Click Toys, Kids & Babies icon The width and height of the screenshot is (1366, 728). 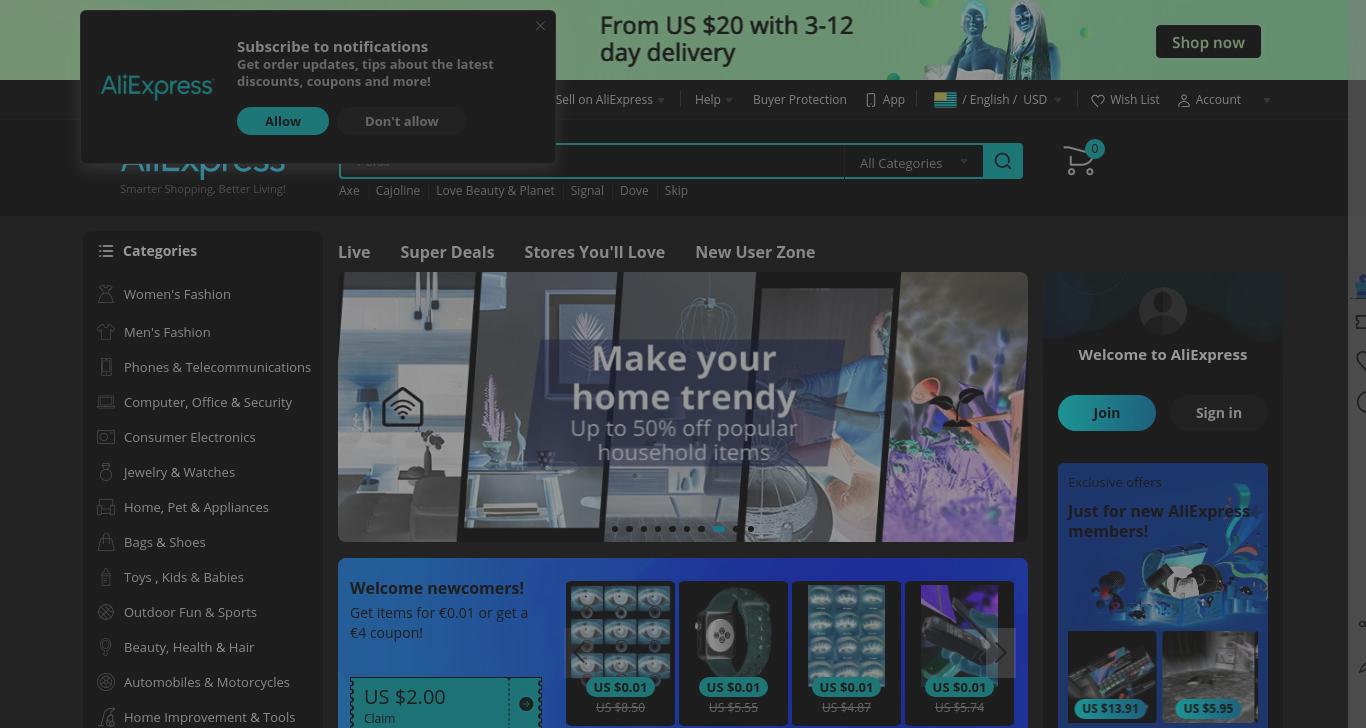pyautogui.click(x=106, y=577)
